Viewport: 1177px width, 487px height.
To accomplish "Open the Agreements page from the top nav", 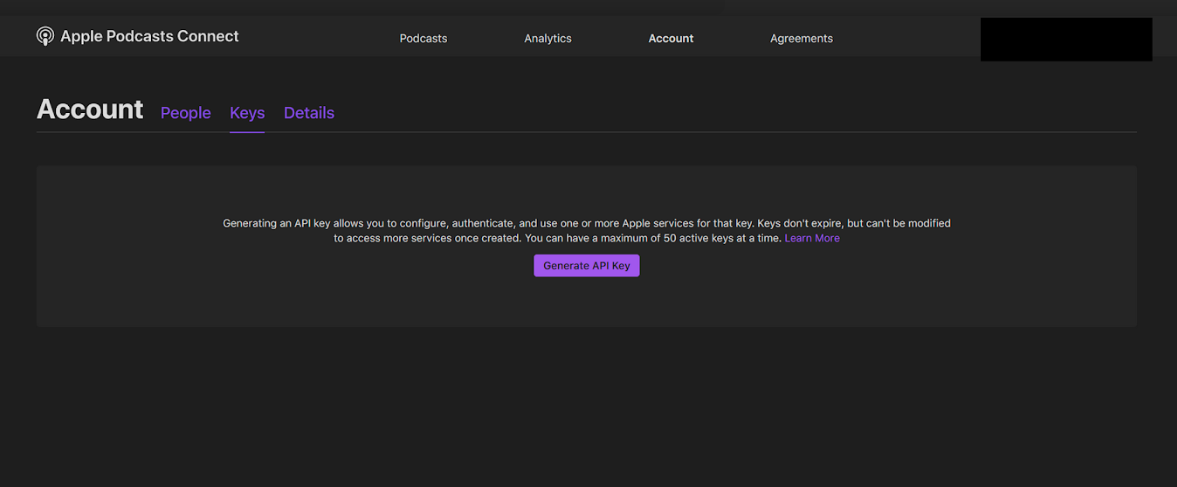I will coord(801,38).
